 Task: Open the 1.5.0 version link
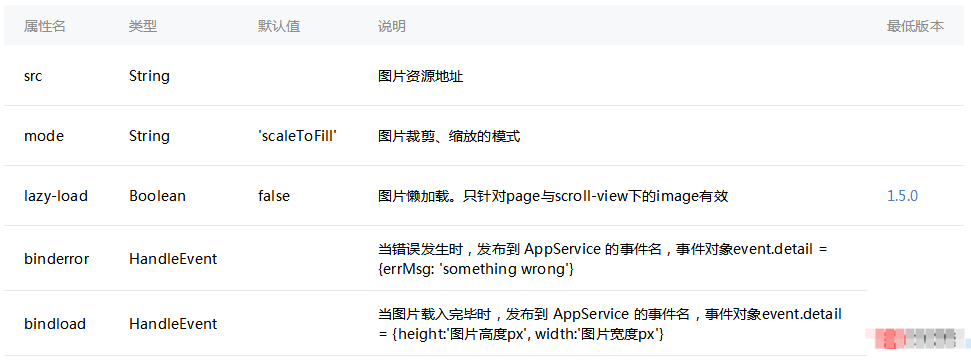coord(902,196)
